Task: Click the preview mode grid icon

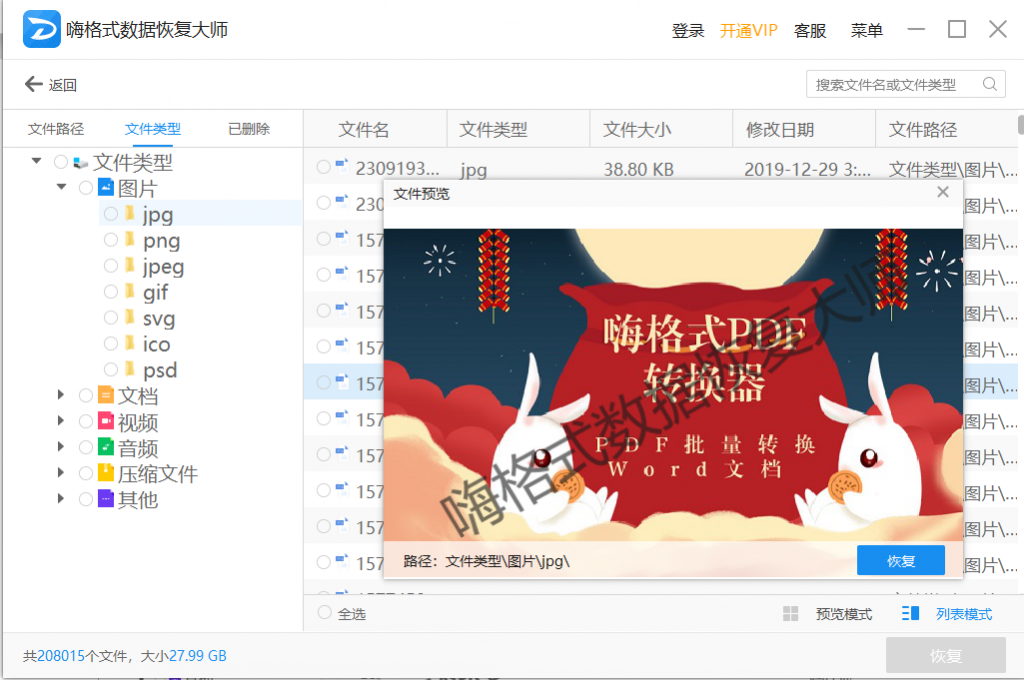Action: tap(790, 613)
